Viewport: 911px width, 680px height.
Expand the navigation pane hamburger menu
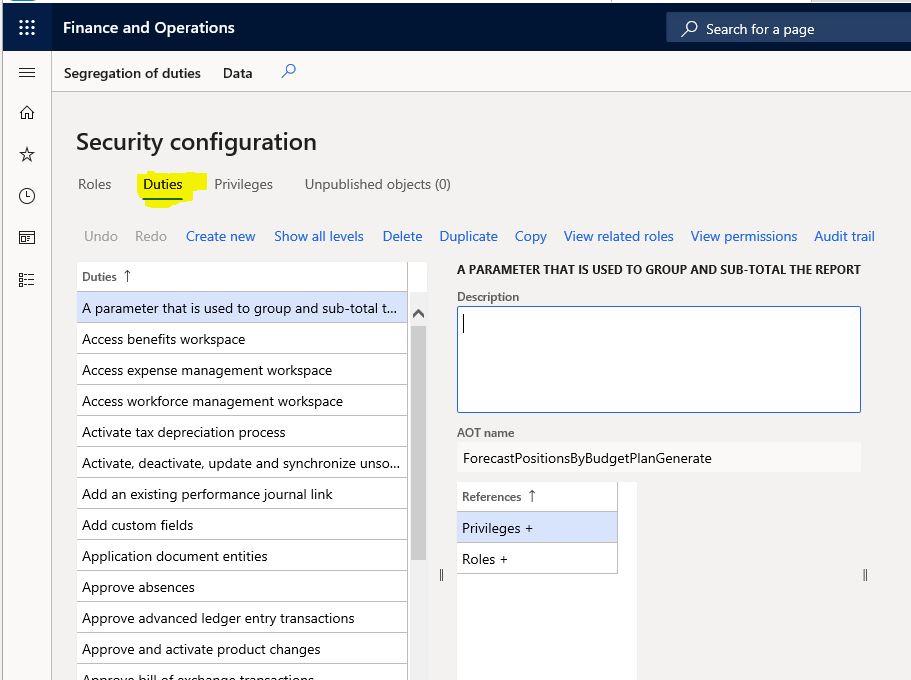27,73
